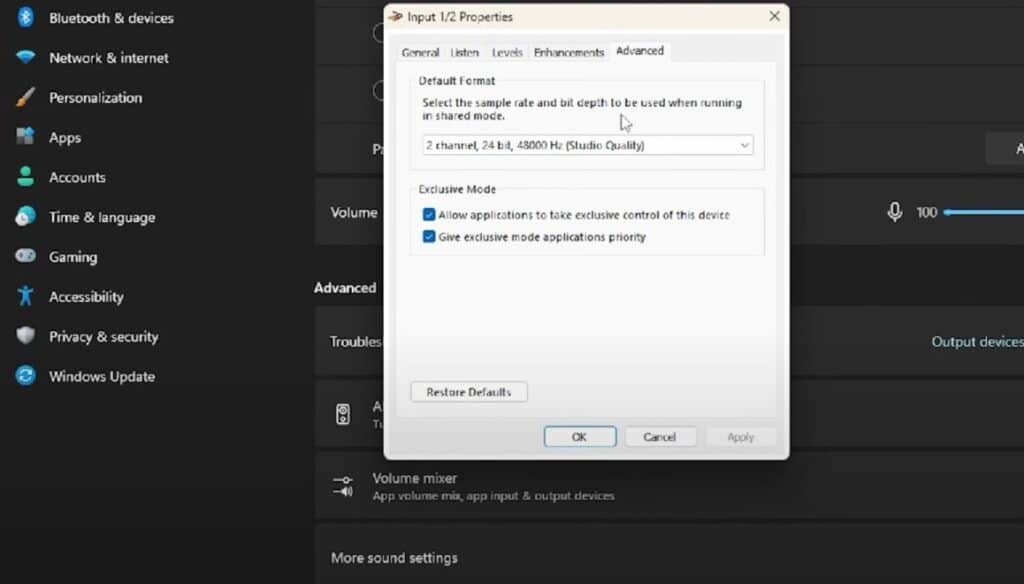Switch to the Listen tab

tap(464, 52)
